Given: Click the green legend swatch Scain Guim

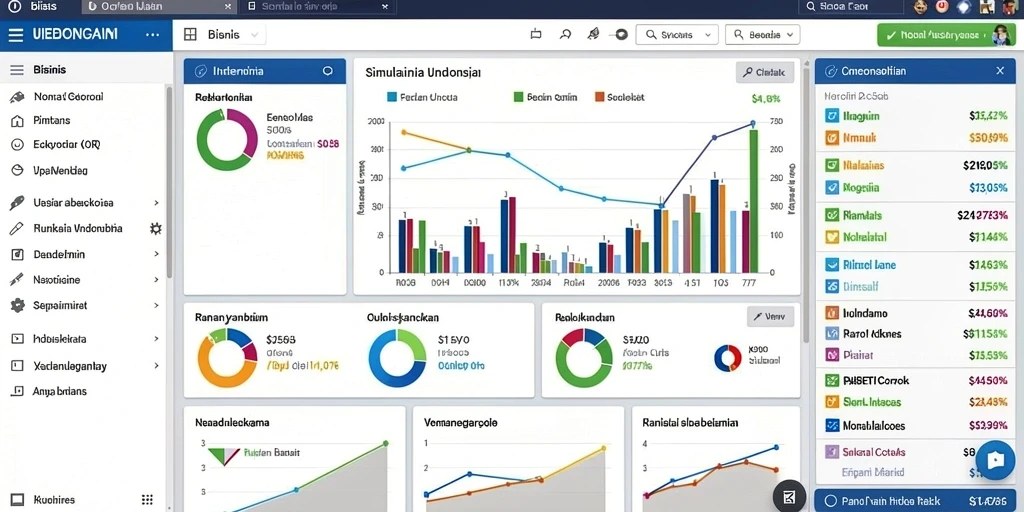Looking at the screenshot, I should coord(519,97).
